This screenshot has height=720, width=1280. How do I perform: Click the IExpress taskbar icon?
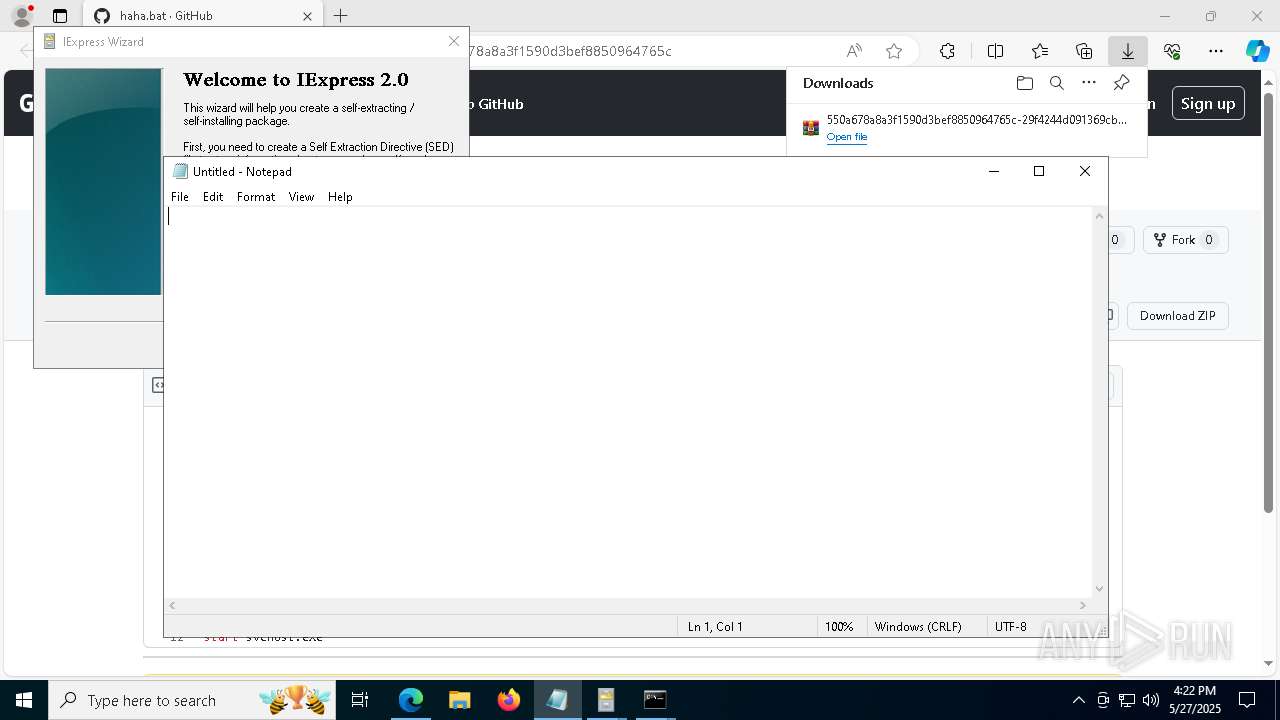tap(606, 700)
